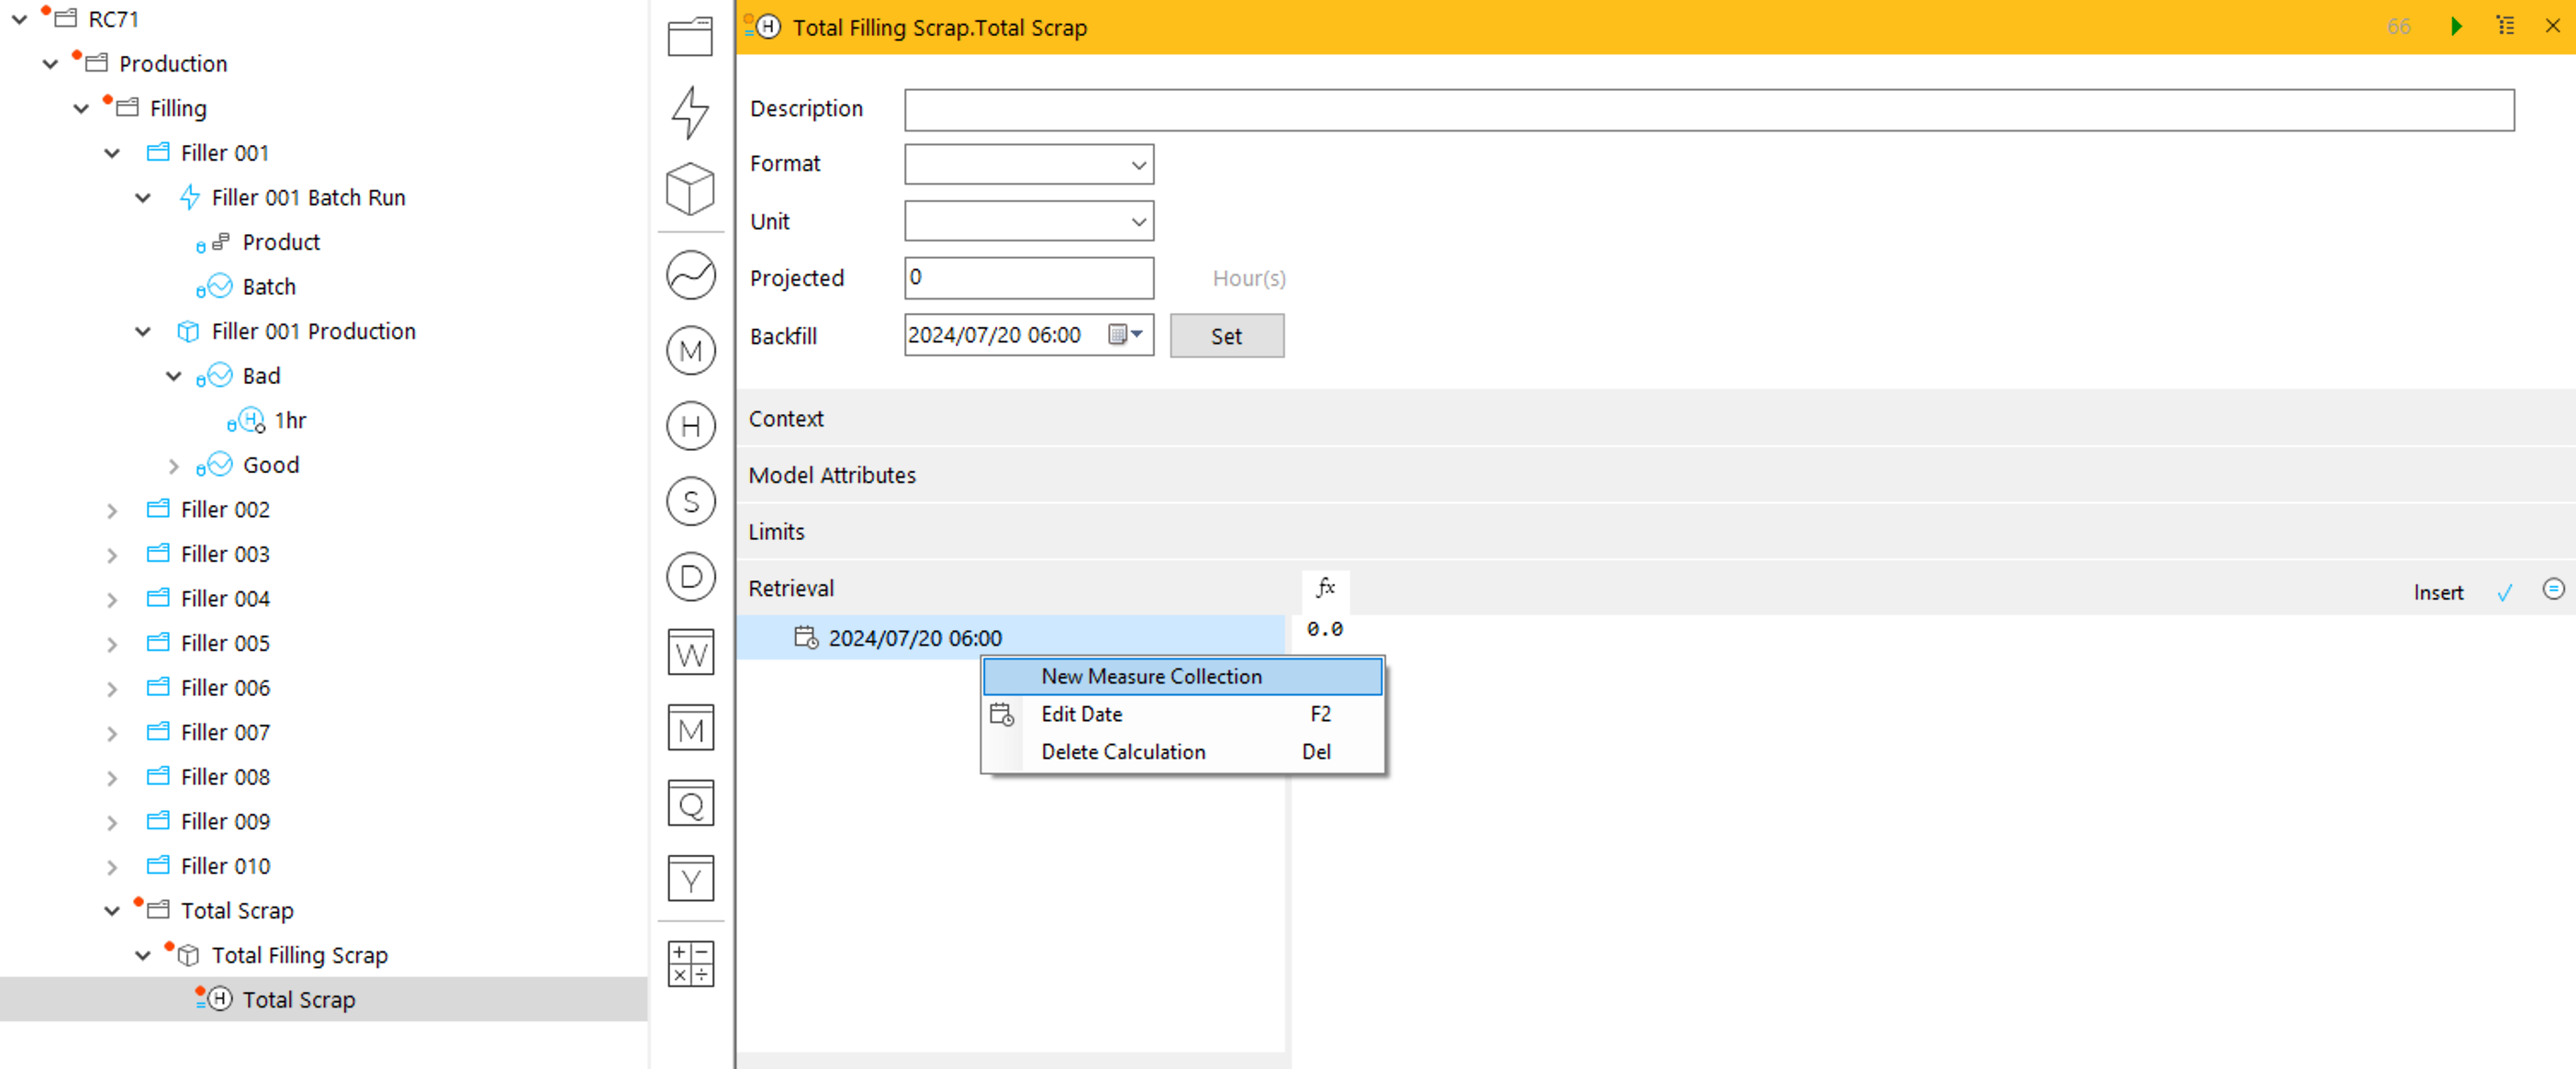2576x1069 pixels.
Task: Choose Delete Calculation from context menu
Action: [1182, 752]
